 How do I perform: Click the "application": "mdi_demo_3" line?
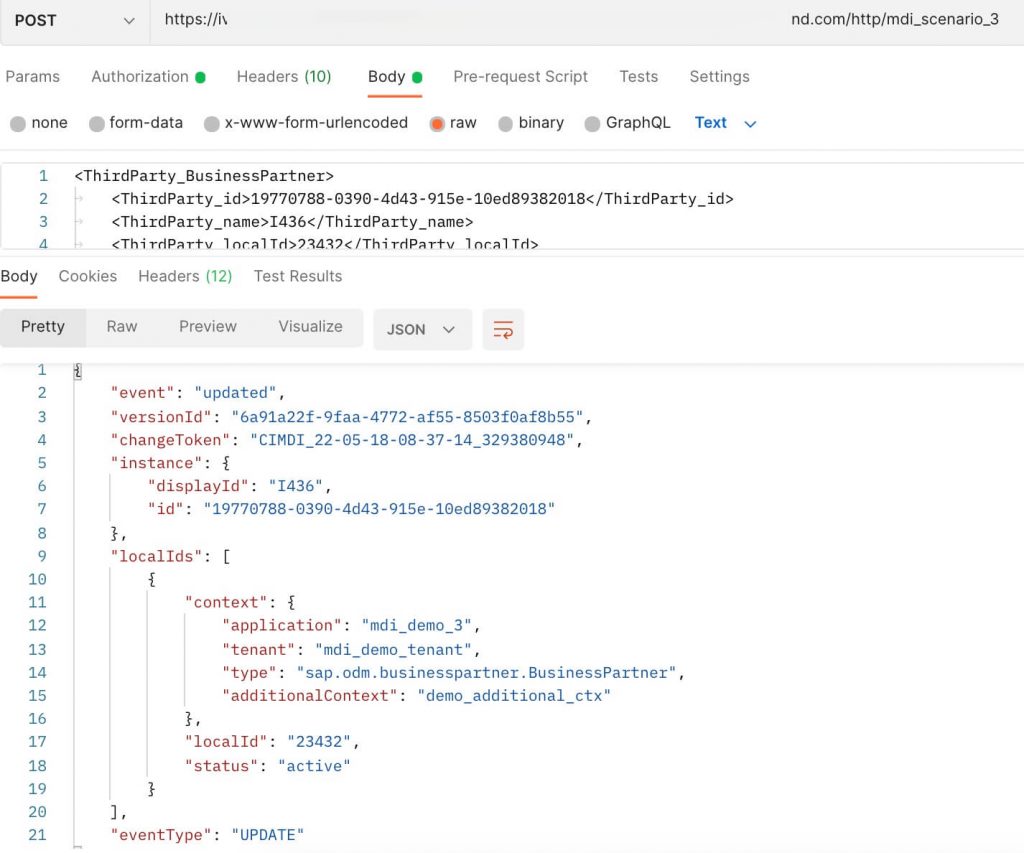coord(351,626)
